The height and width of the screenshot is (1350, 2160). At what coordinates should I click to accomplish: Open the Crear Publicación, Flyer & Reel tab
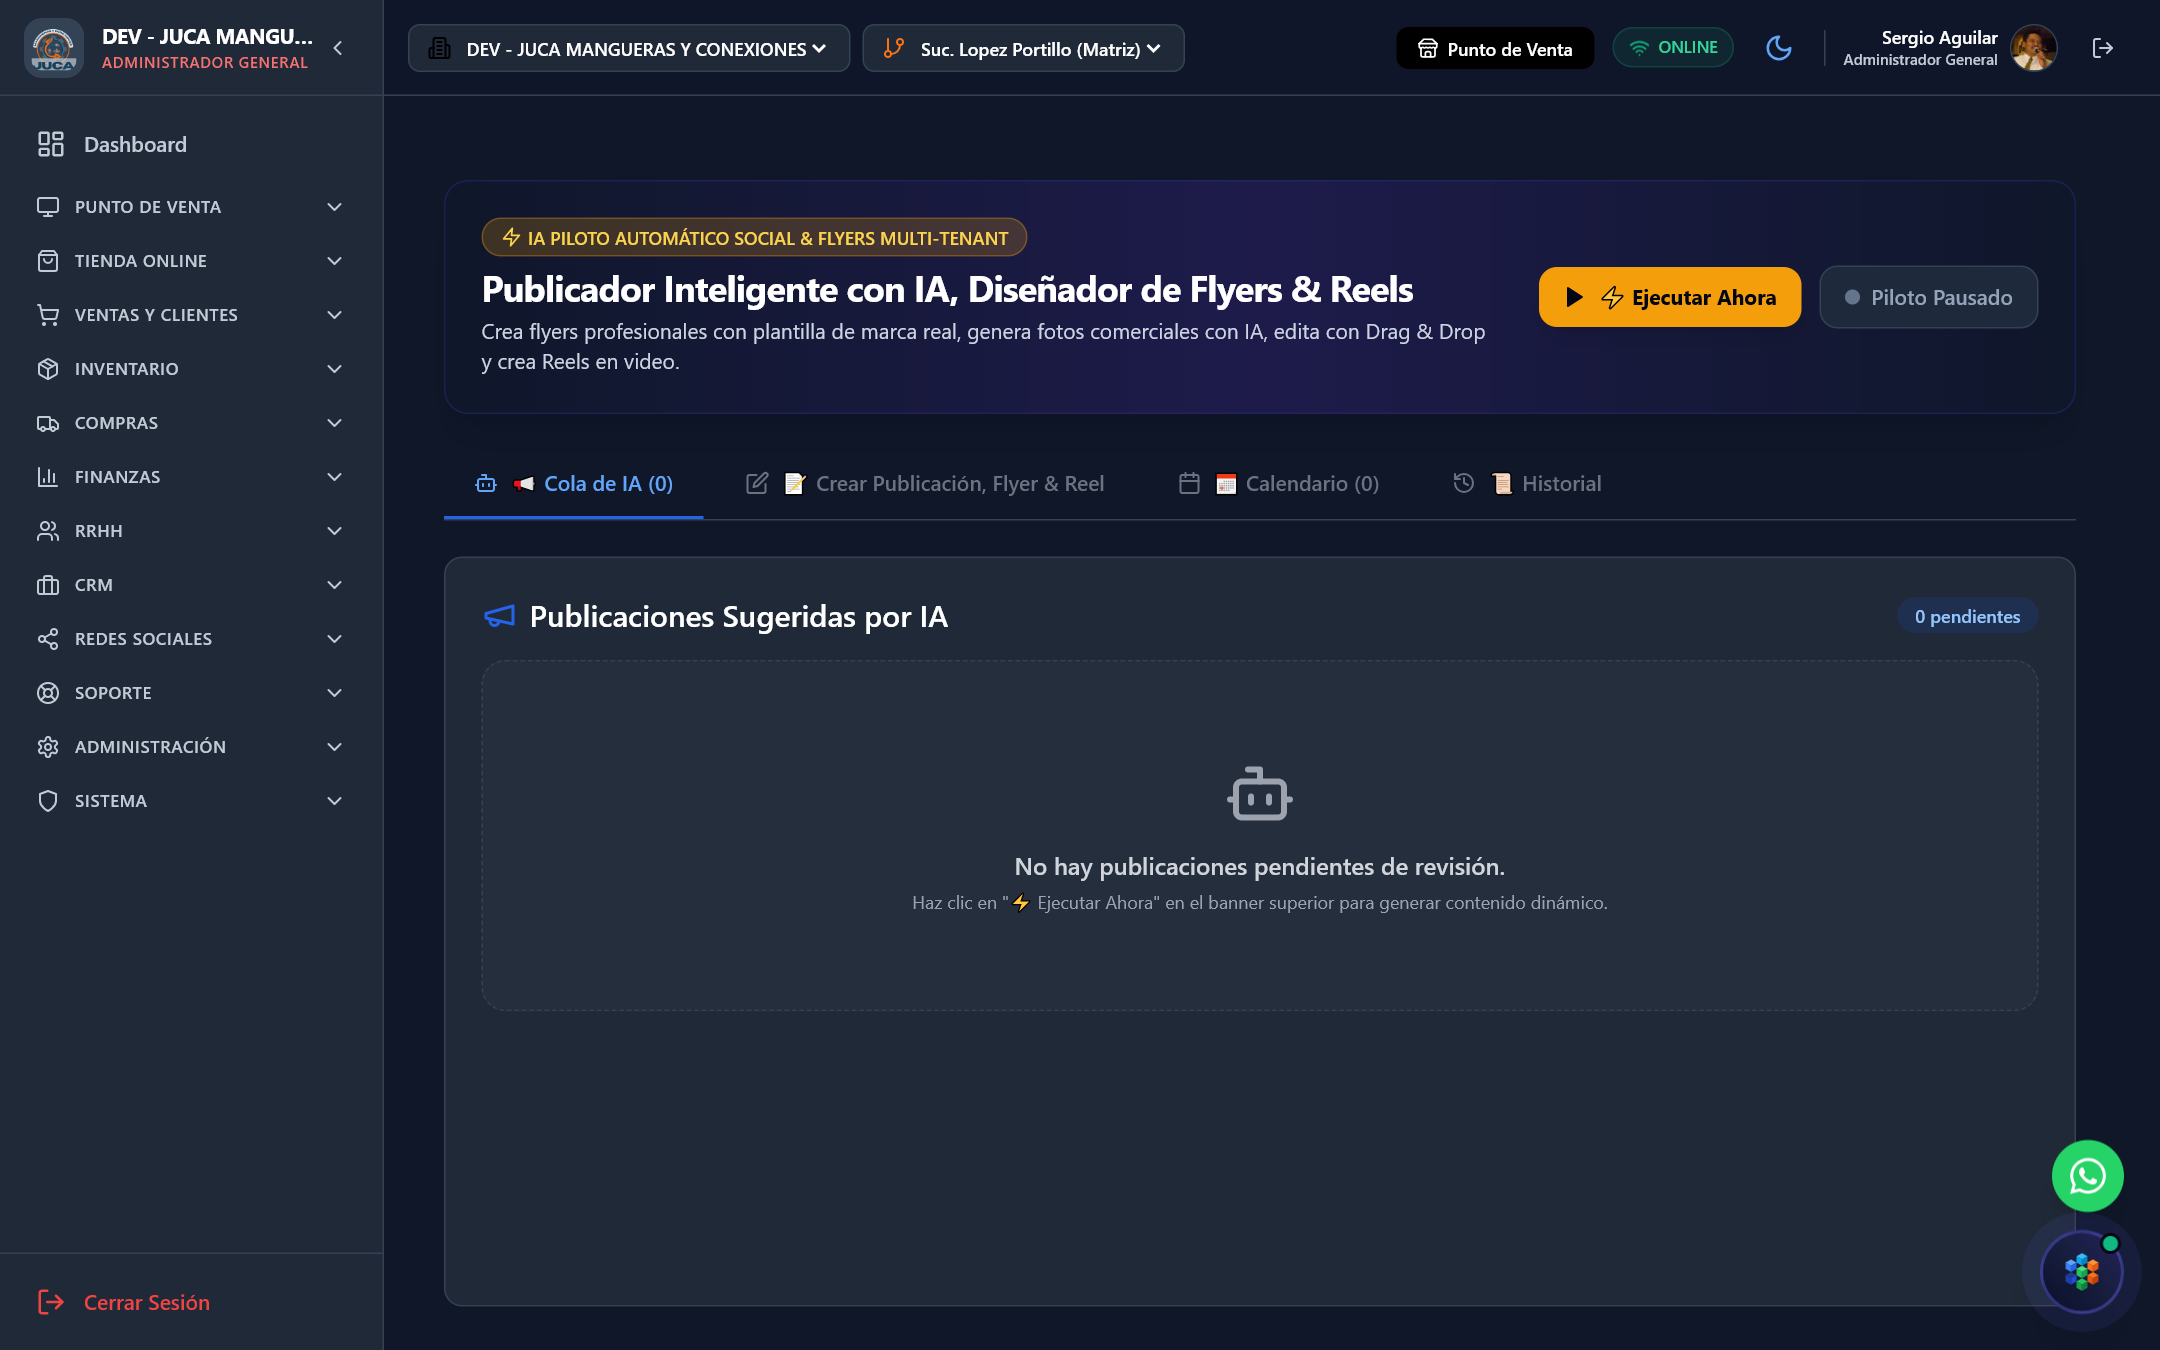[925, 484]
